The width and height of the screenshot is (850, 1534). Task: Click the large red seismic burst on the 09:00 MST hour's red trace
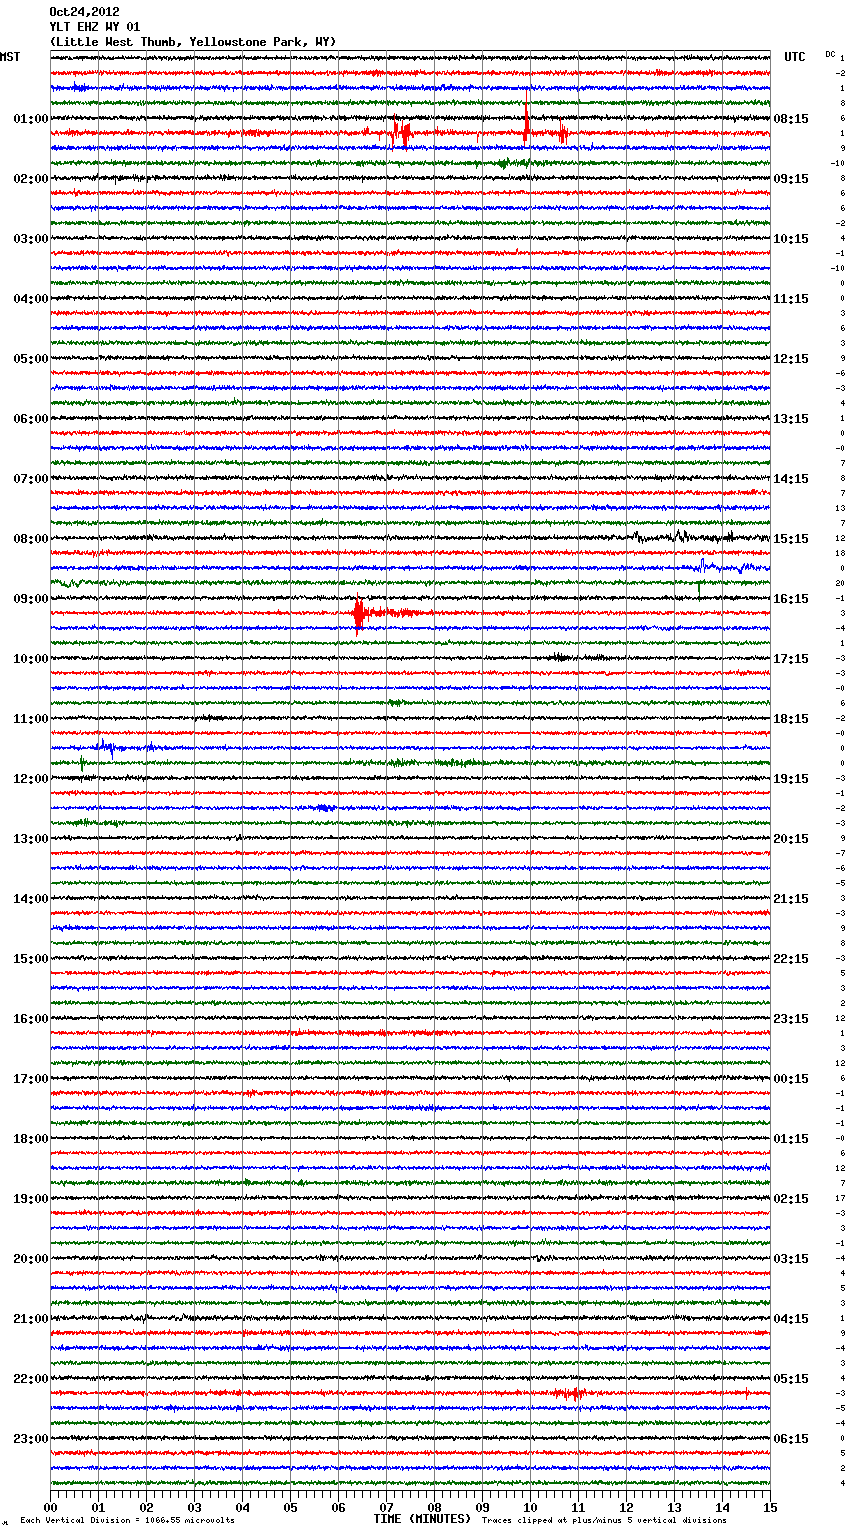coord(360,613)
